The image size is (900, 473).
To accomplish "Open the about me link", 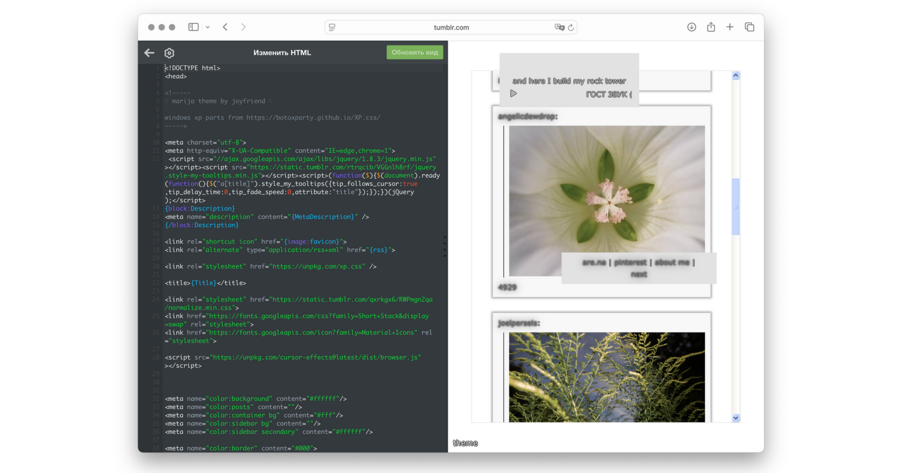I will pyautogui.click(x=672, y=263).
